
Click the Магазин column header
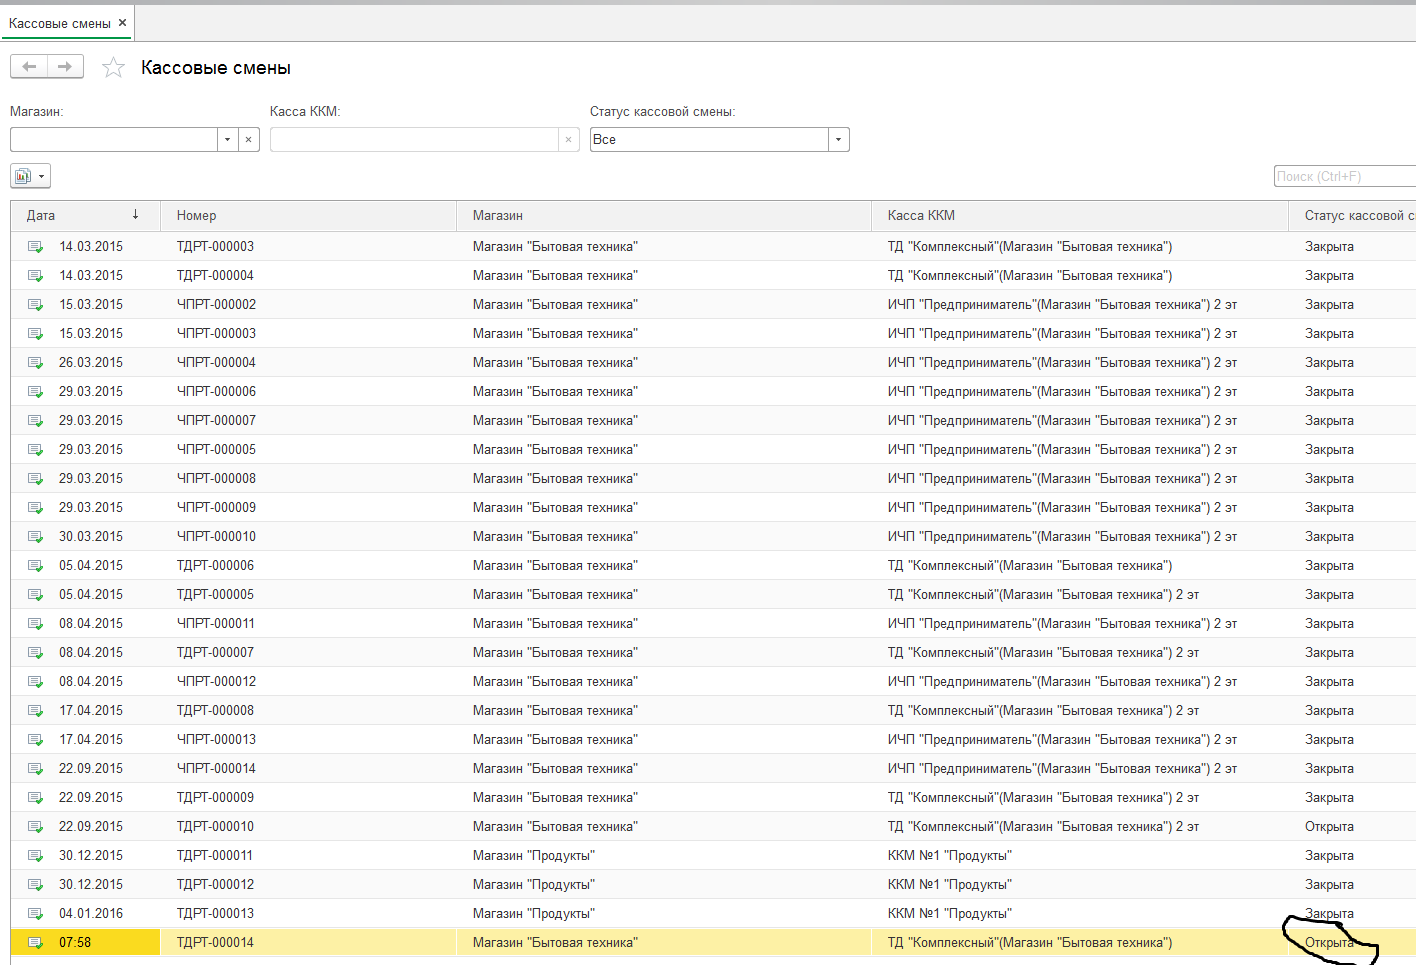tap(664, 215)
